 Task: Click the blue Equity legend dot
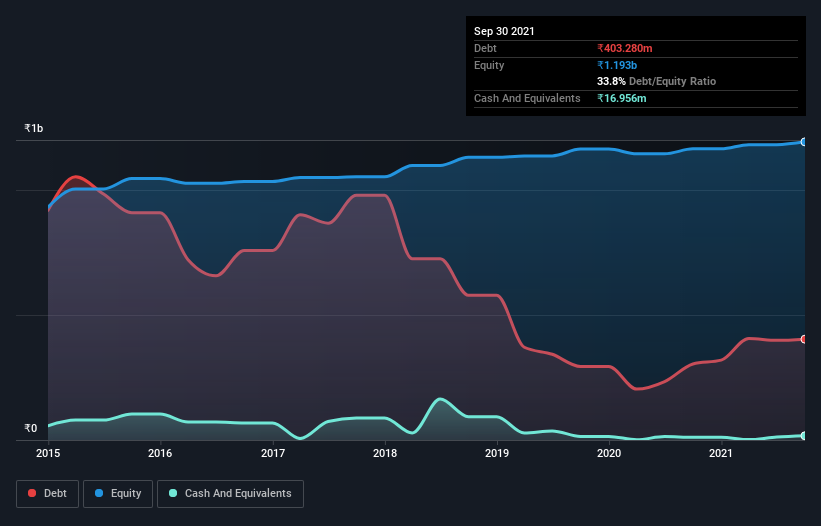point(99,493)
